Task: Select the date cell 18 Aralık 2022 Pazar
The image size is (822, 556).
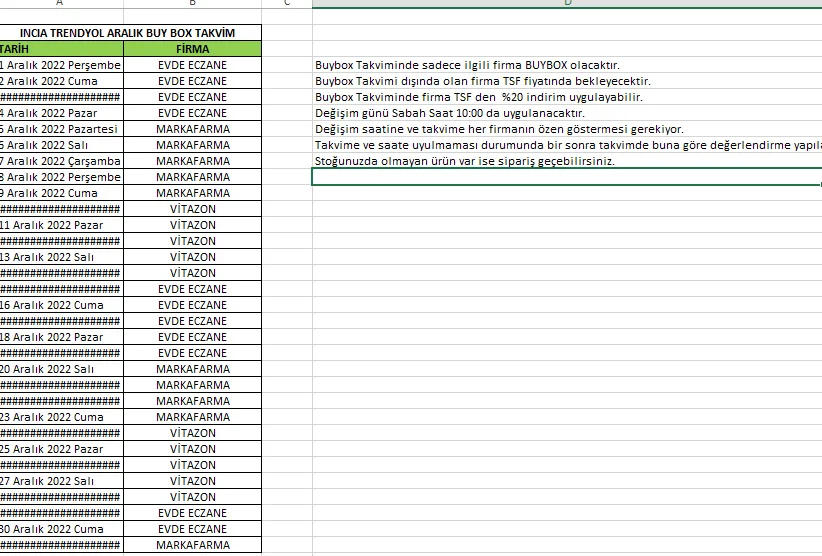Action: [61, 337]
